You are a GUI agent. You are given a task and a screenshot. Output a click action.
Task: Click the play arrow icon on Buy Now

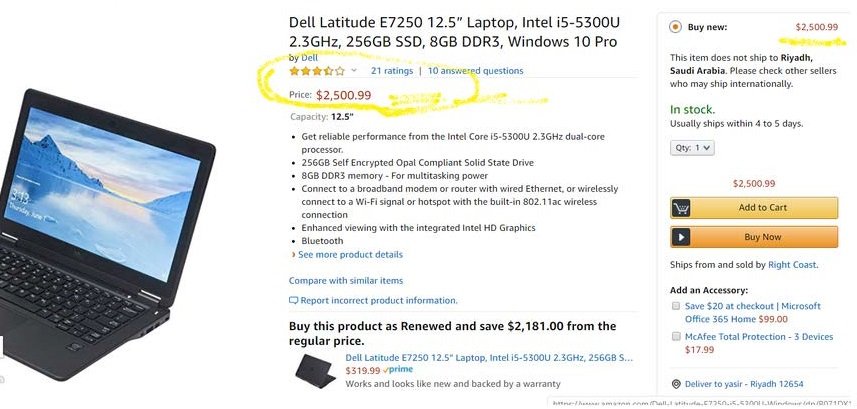pos(682,237)
